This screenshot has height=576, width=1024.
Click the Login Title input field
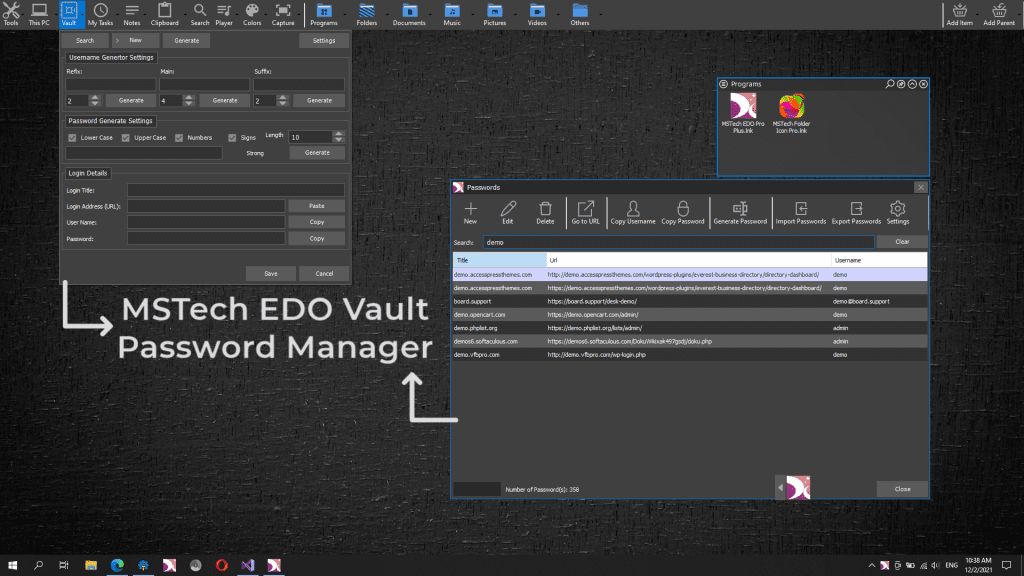[x=235, y=190]
